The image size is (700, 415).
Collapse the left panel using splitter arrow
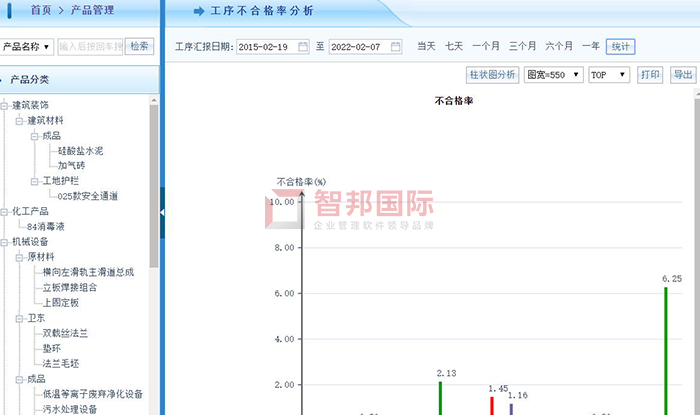click(x=162, y=213)
